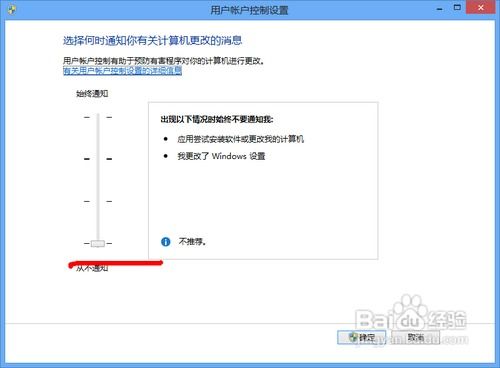Set slider to the bold second tick mark
The height and width of the screenshot is (368, 500).
coord(98,159)
